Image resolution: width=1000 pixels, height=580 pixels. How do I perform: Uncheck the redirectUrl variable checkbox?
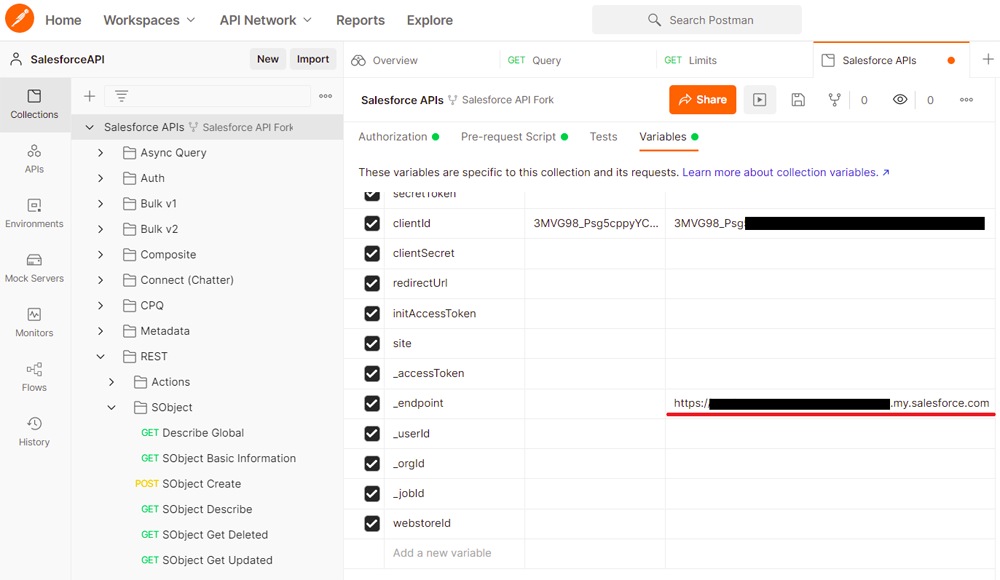pyautogui.click(x=372, y=283)
